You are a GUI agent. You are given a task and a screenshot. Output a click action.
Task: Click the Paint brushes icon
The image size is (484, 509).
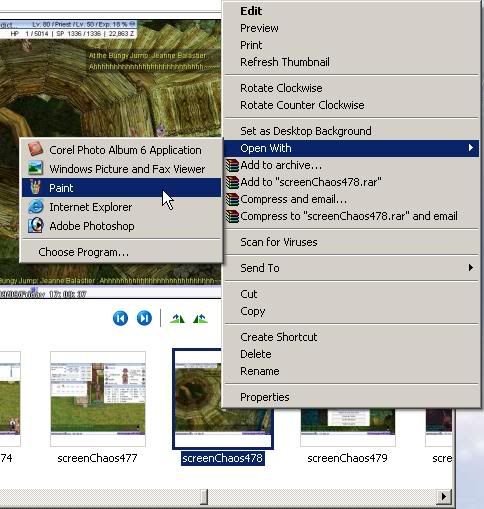tap(35, 187)
